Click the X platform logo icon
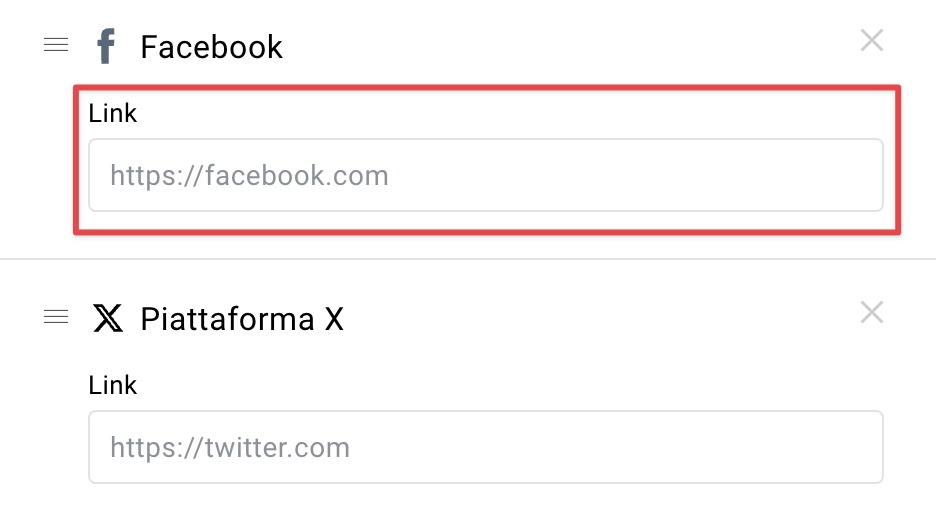This screenshot has width=936, height=510. coord(108,318)
